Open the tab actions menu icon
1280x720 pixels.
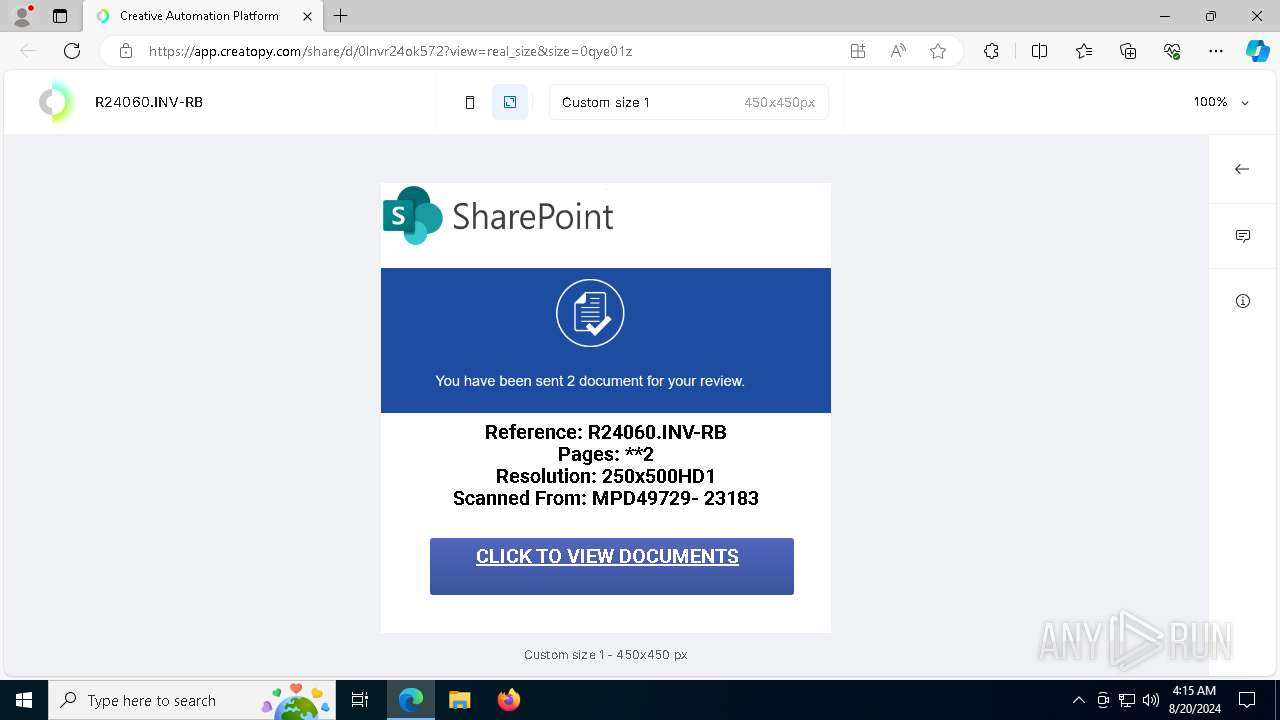pos(60,16)
